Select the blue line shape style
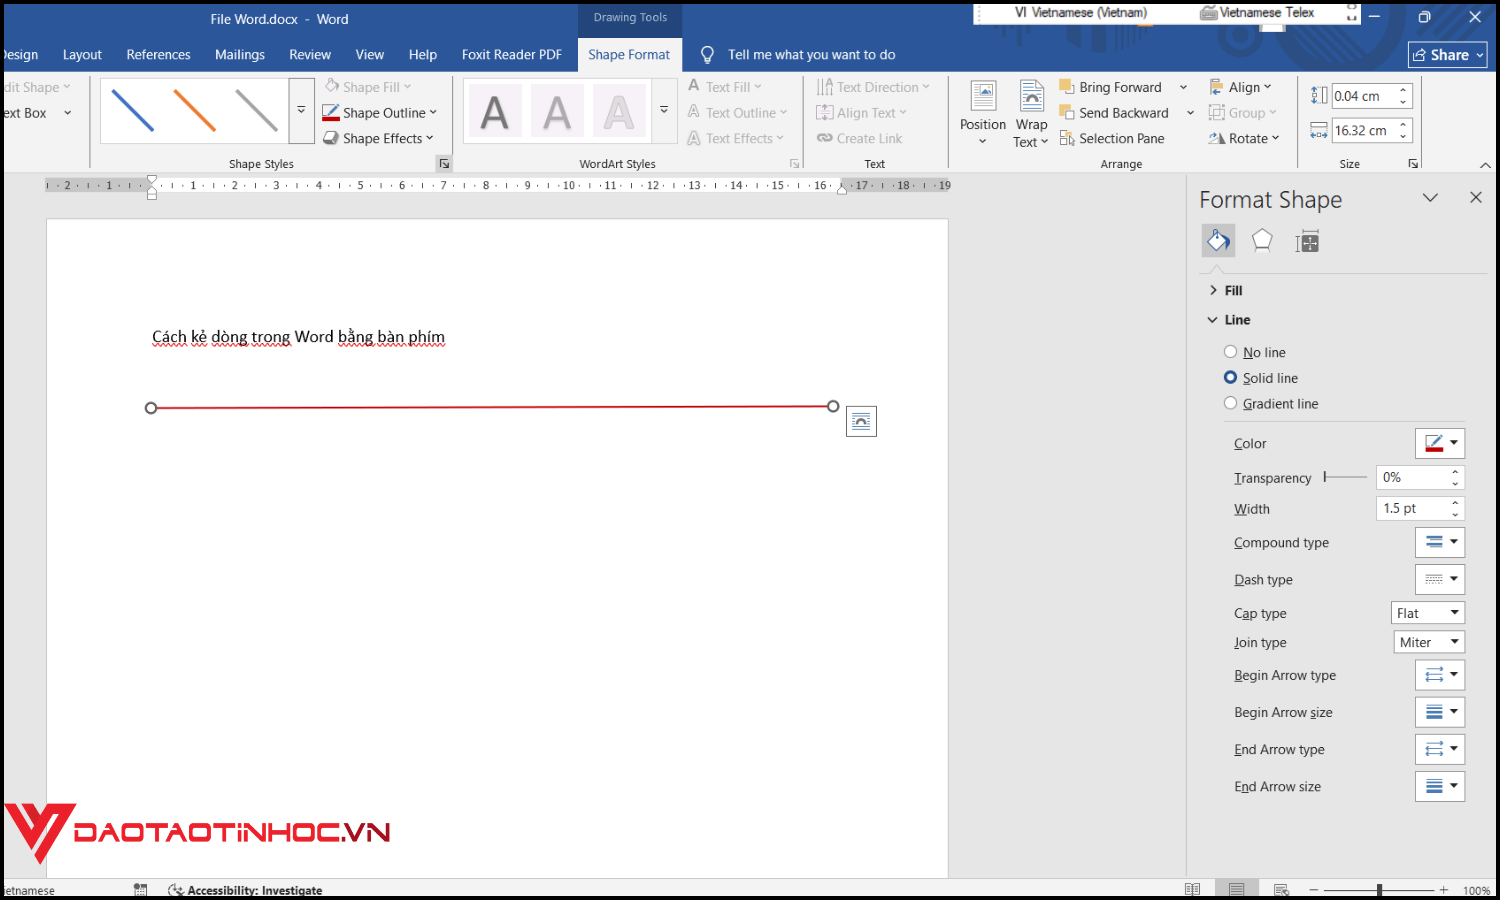This screenshot has height=900, width=1500. pos(133,111)
